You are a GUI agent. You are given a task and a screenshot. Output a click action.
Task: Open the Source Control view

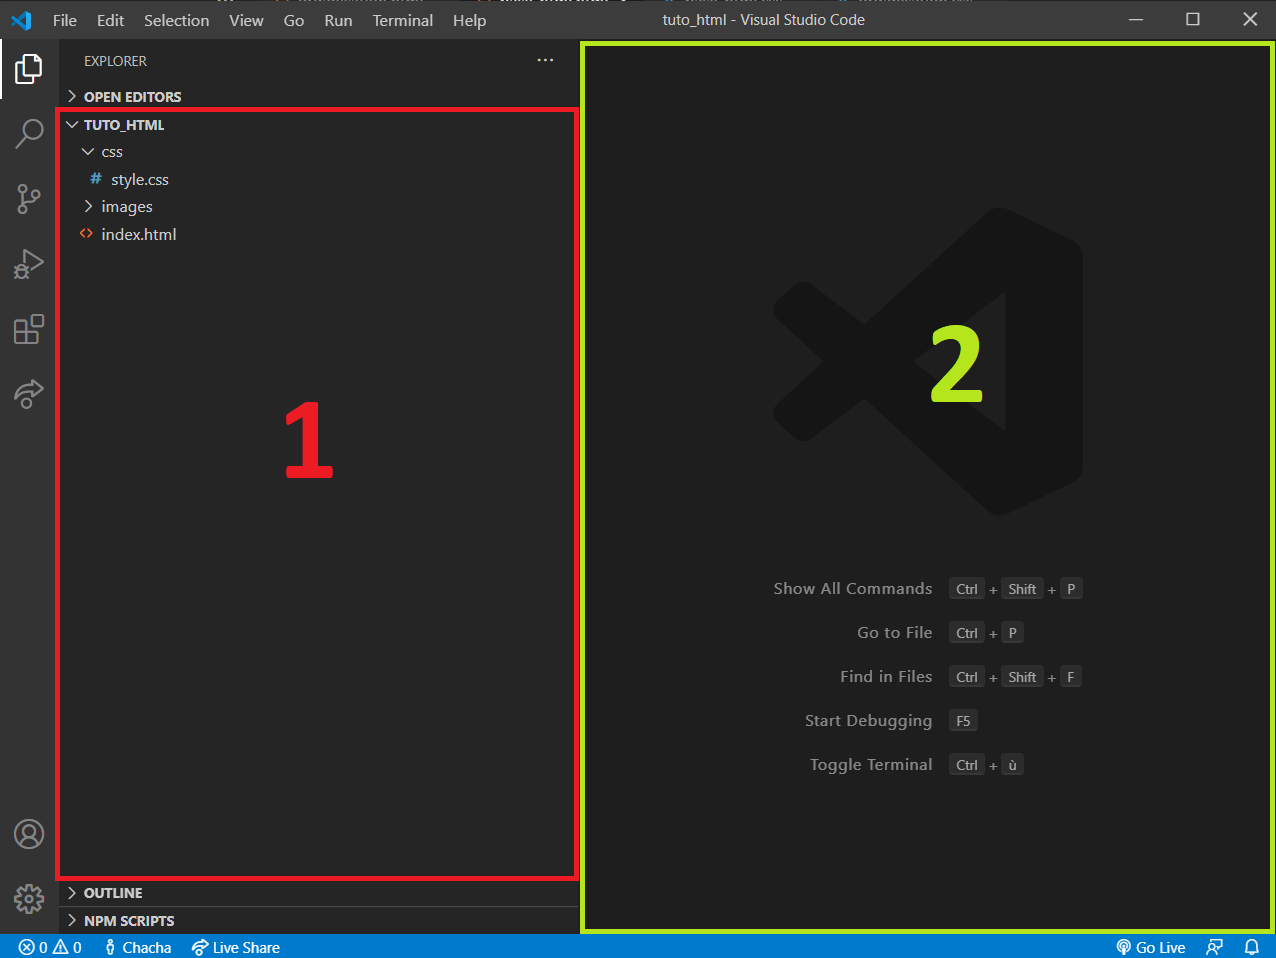point(29,199)
